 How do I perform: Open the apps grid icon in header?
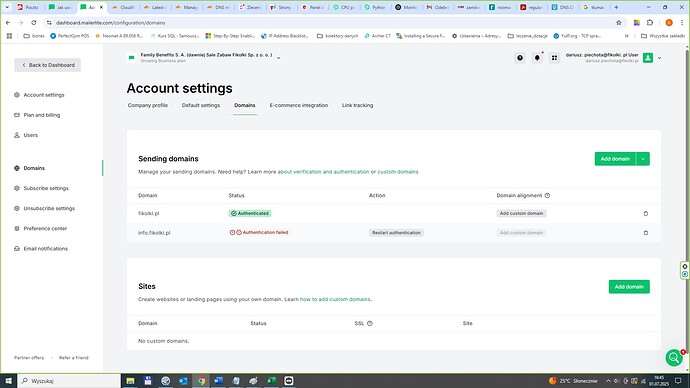click(554, 58)
